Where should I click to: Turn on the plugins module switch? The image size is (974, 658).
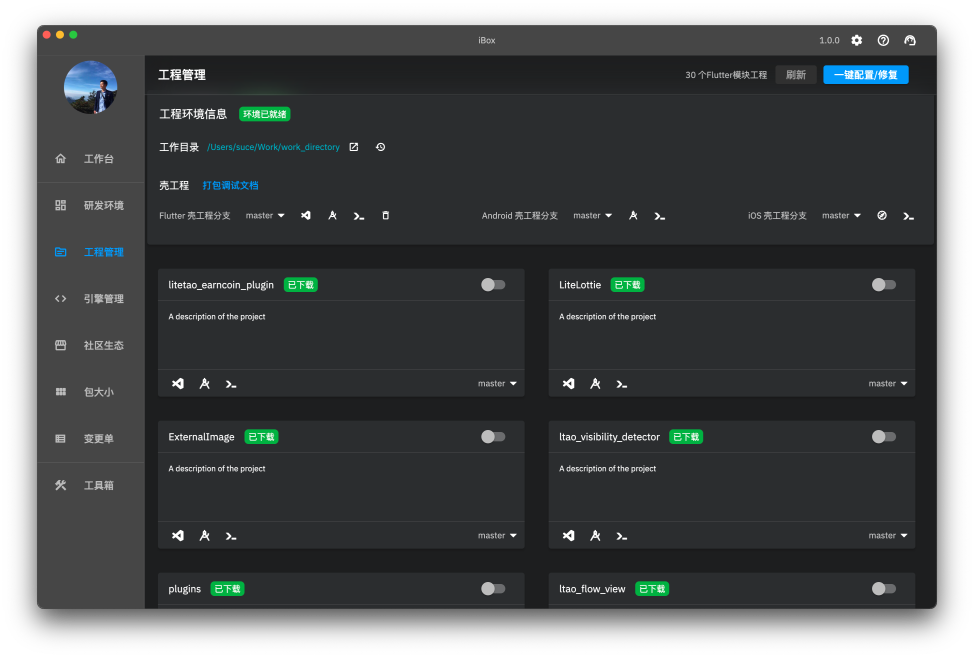click(x=493, y=589)
